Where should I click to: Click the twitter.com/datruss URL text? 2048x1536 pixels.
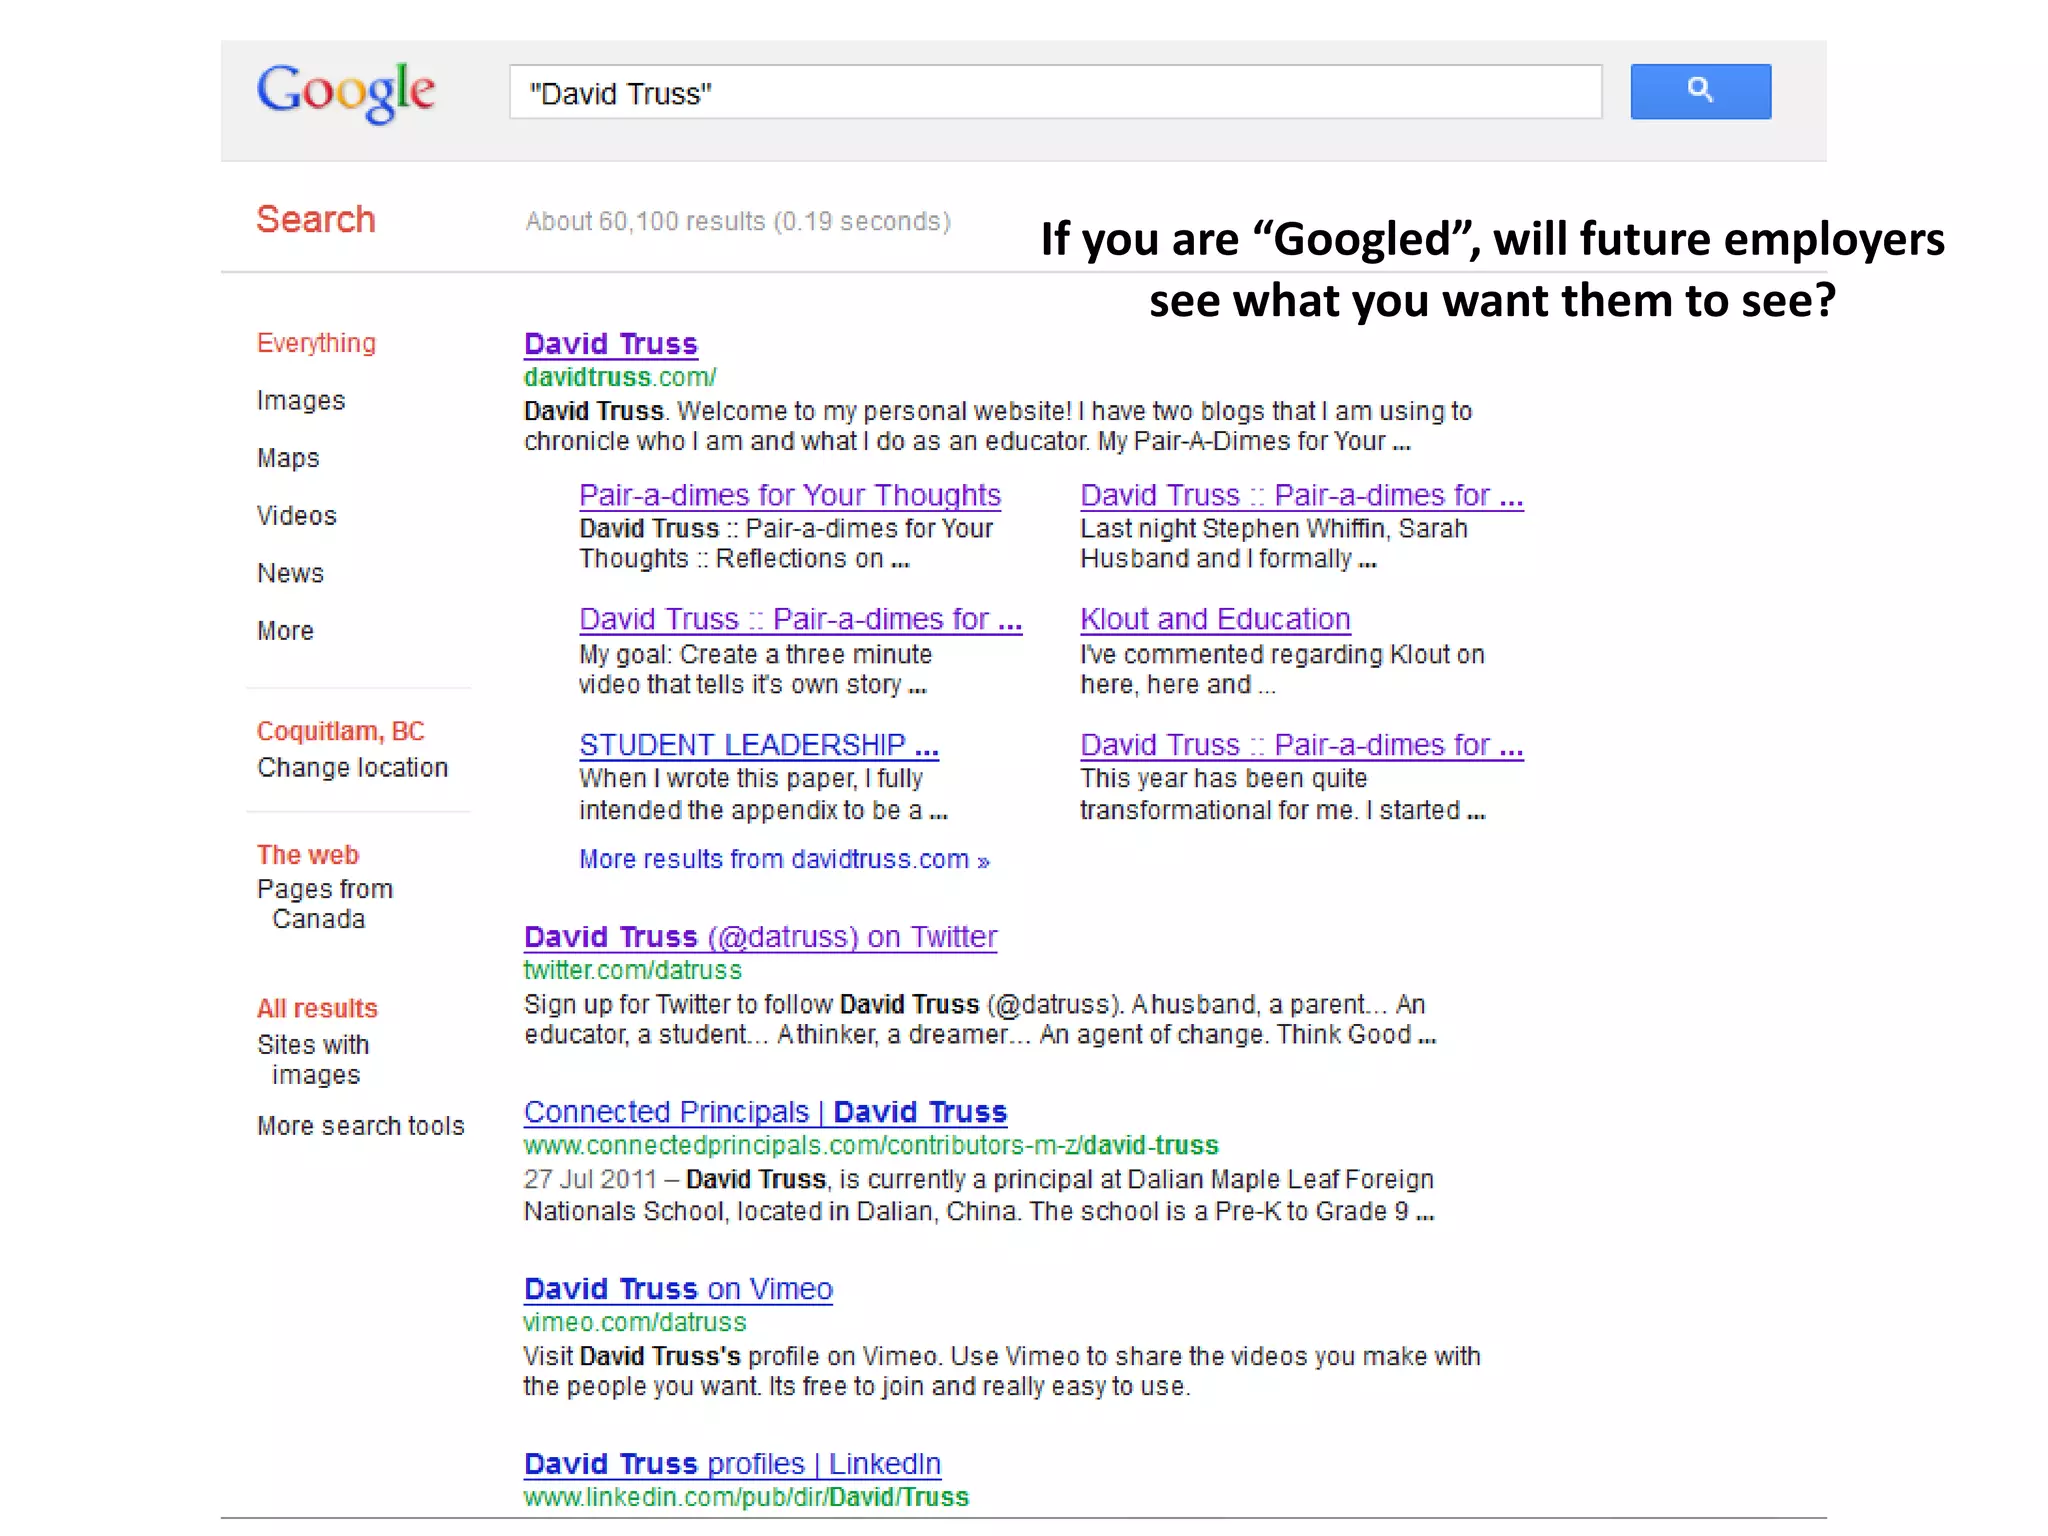coord(632,970)
